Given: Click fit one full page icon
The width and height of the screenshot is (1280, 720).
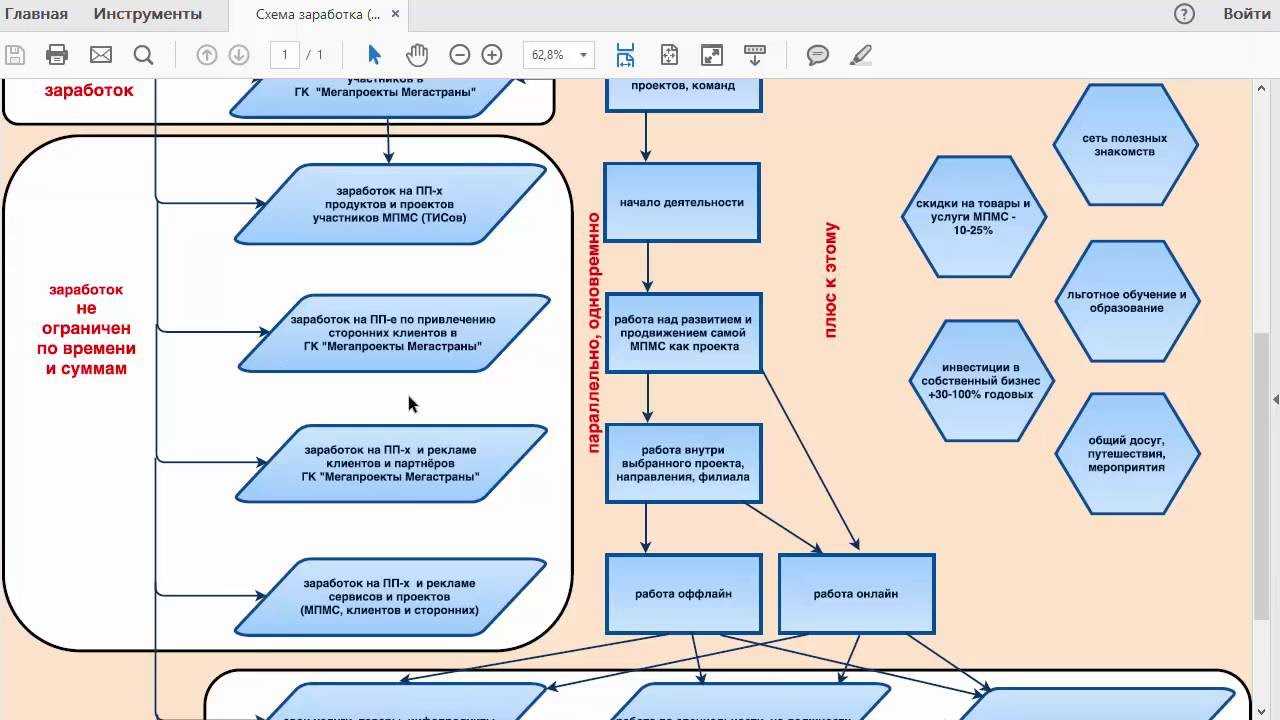Looking at the screenshot, I should pyautogui.click(x=669, y=55).
